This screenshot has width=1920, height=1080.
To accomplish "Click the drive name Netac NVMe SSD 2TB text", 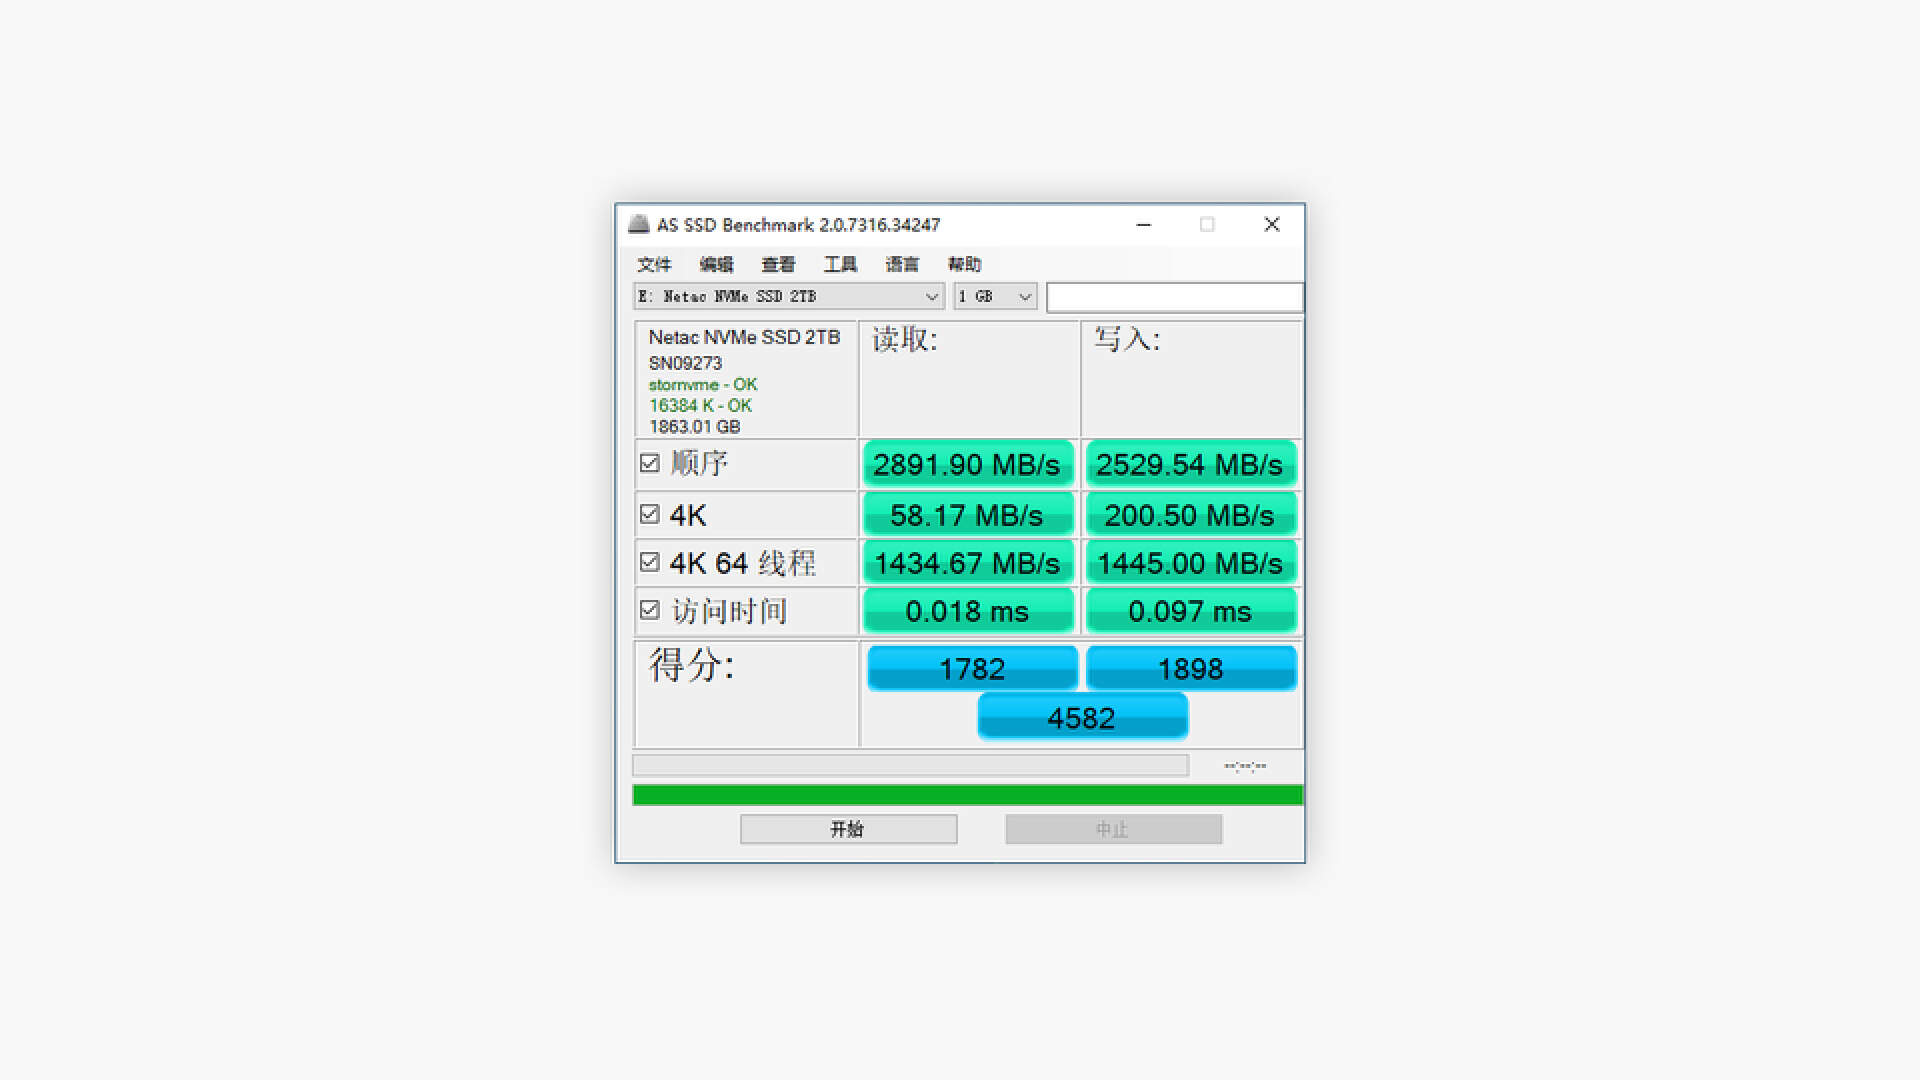I will [x=744, y=337].
